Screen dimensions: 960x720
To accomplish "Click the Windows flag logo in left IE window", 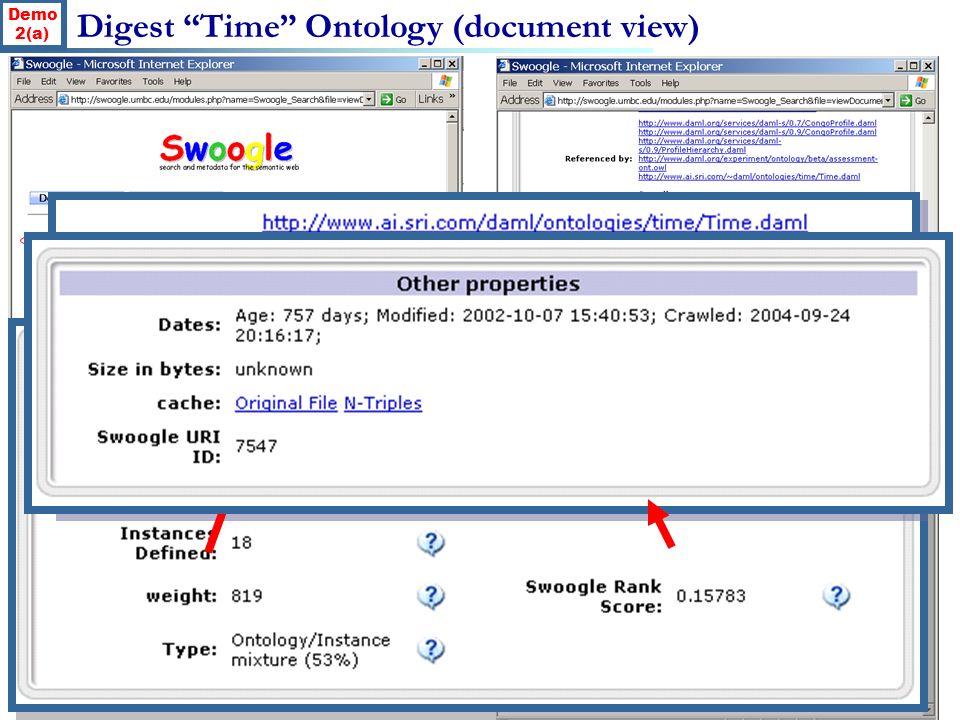I will (446, 81).
